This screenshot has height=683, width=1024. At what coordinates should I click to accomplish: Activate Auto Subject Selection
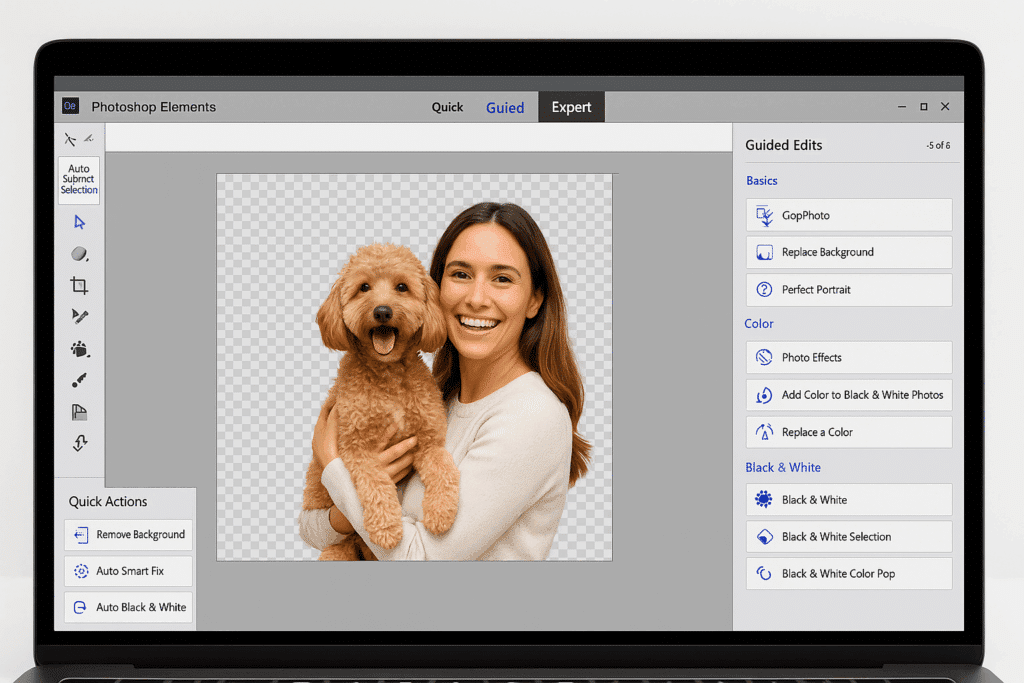pos(79,180)
